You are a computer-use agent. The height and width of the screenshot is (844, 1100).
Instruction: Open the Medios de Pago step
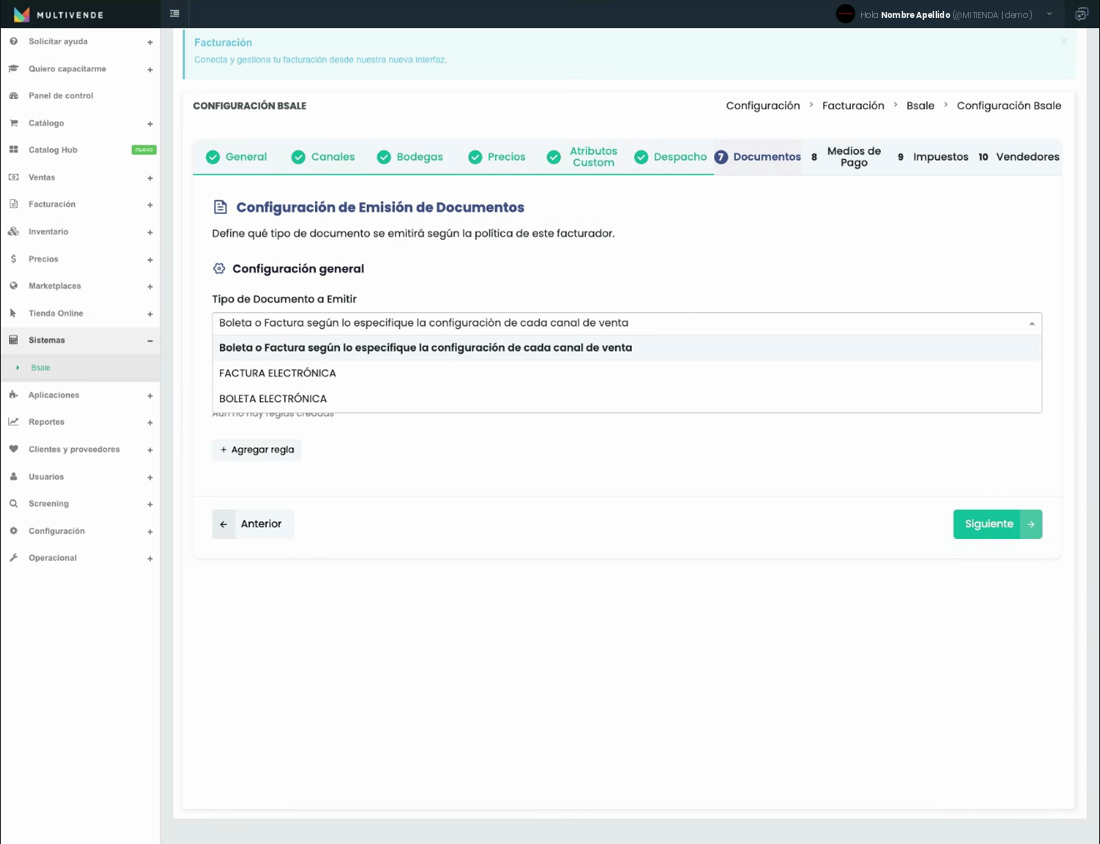pos(846,156)
